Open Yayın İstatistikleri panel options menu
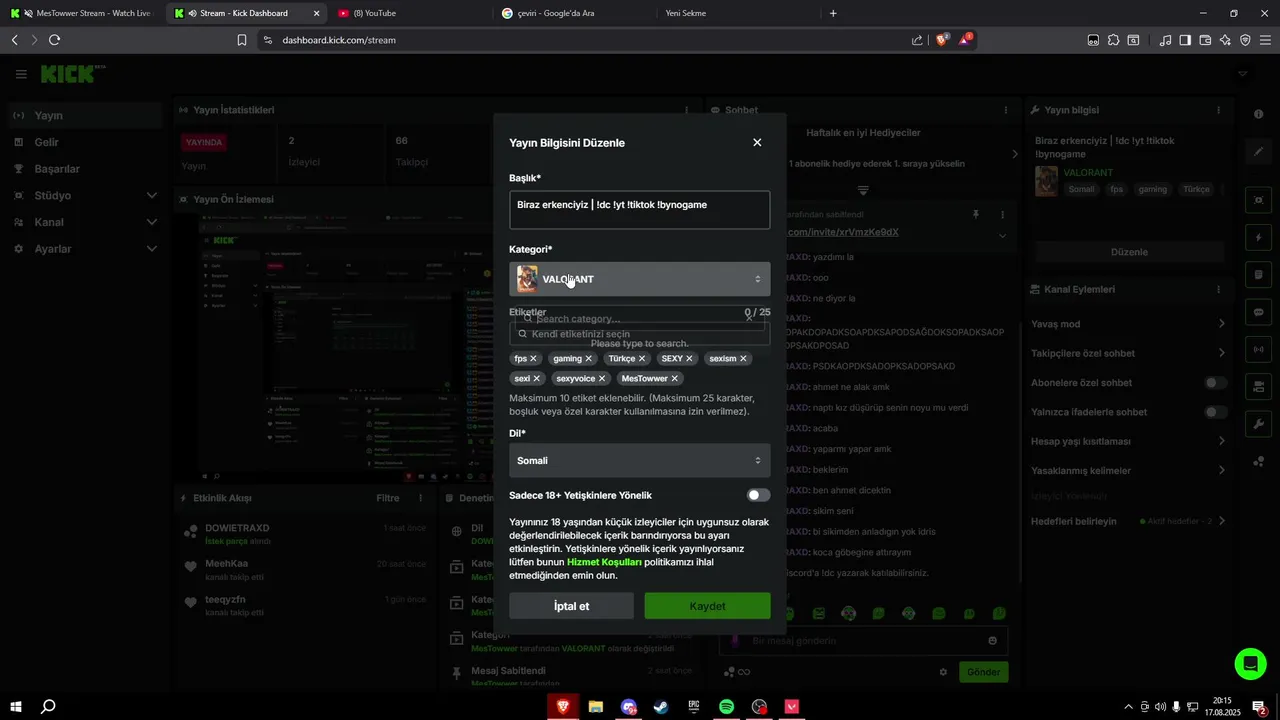 688,110
